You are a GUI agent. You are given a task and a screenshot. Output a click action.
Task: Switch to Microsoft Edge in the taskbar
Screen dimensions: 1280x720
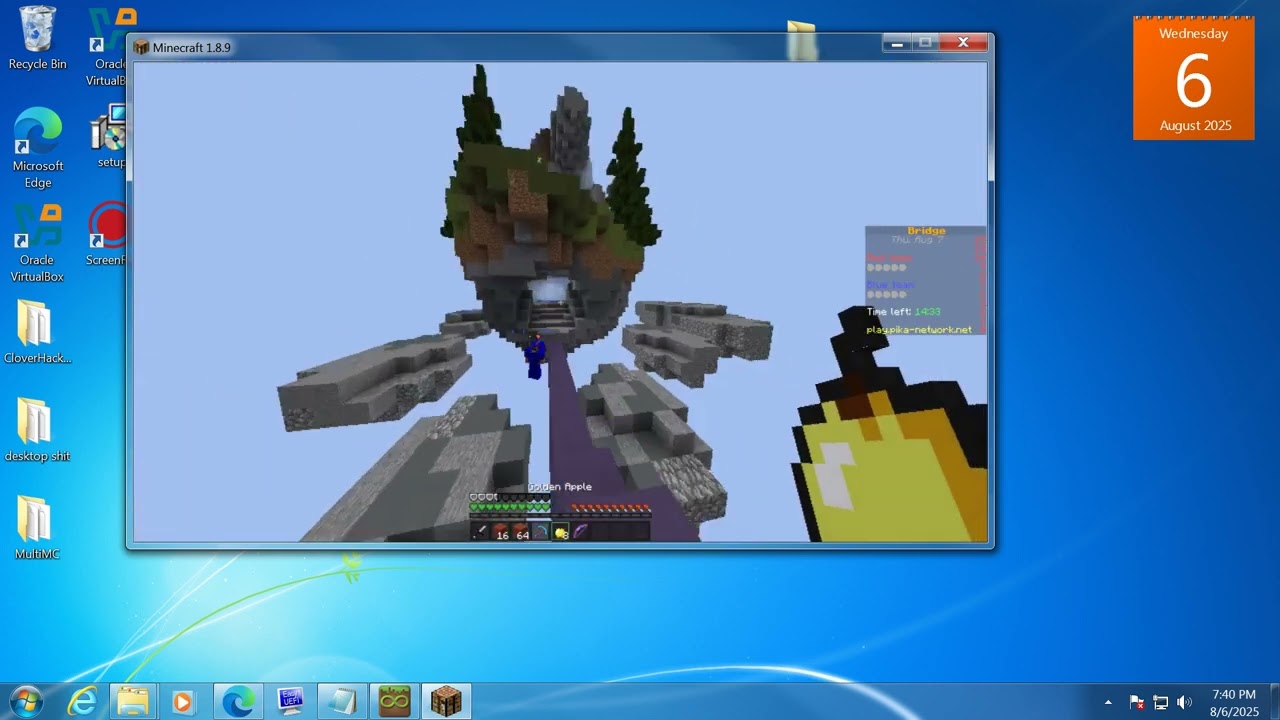tap(238, 702)
